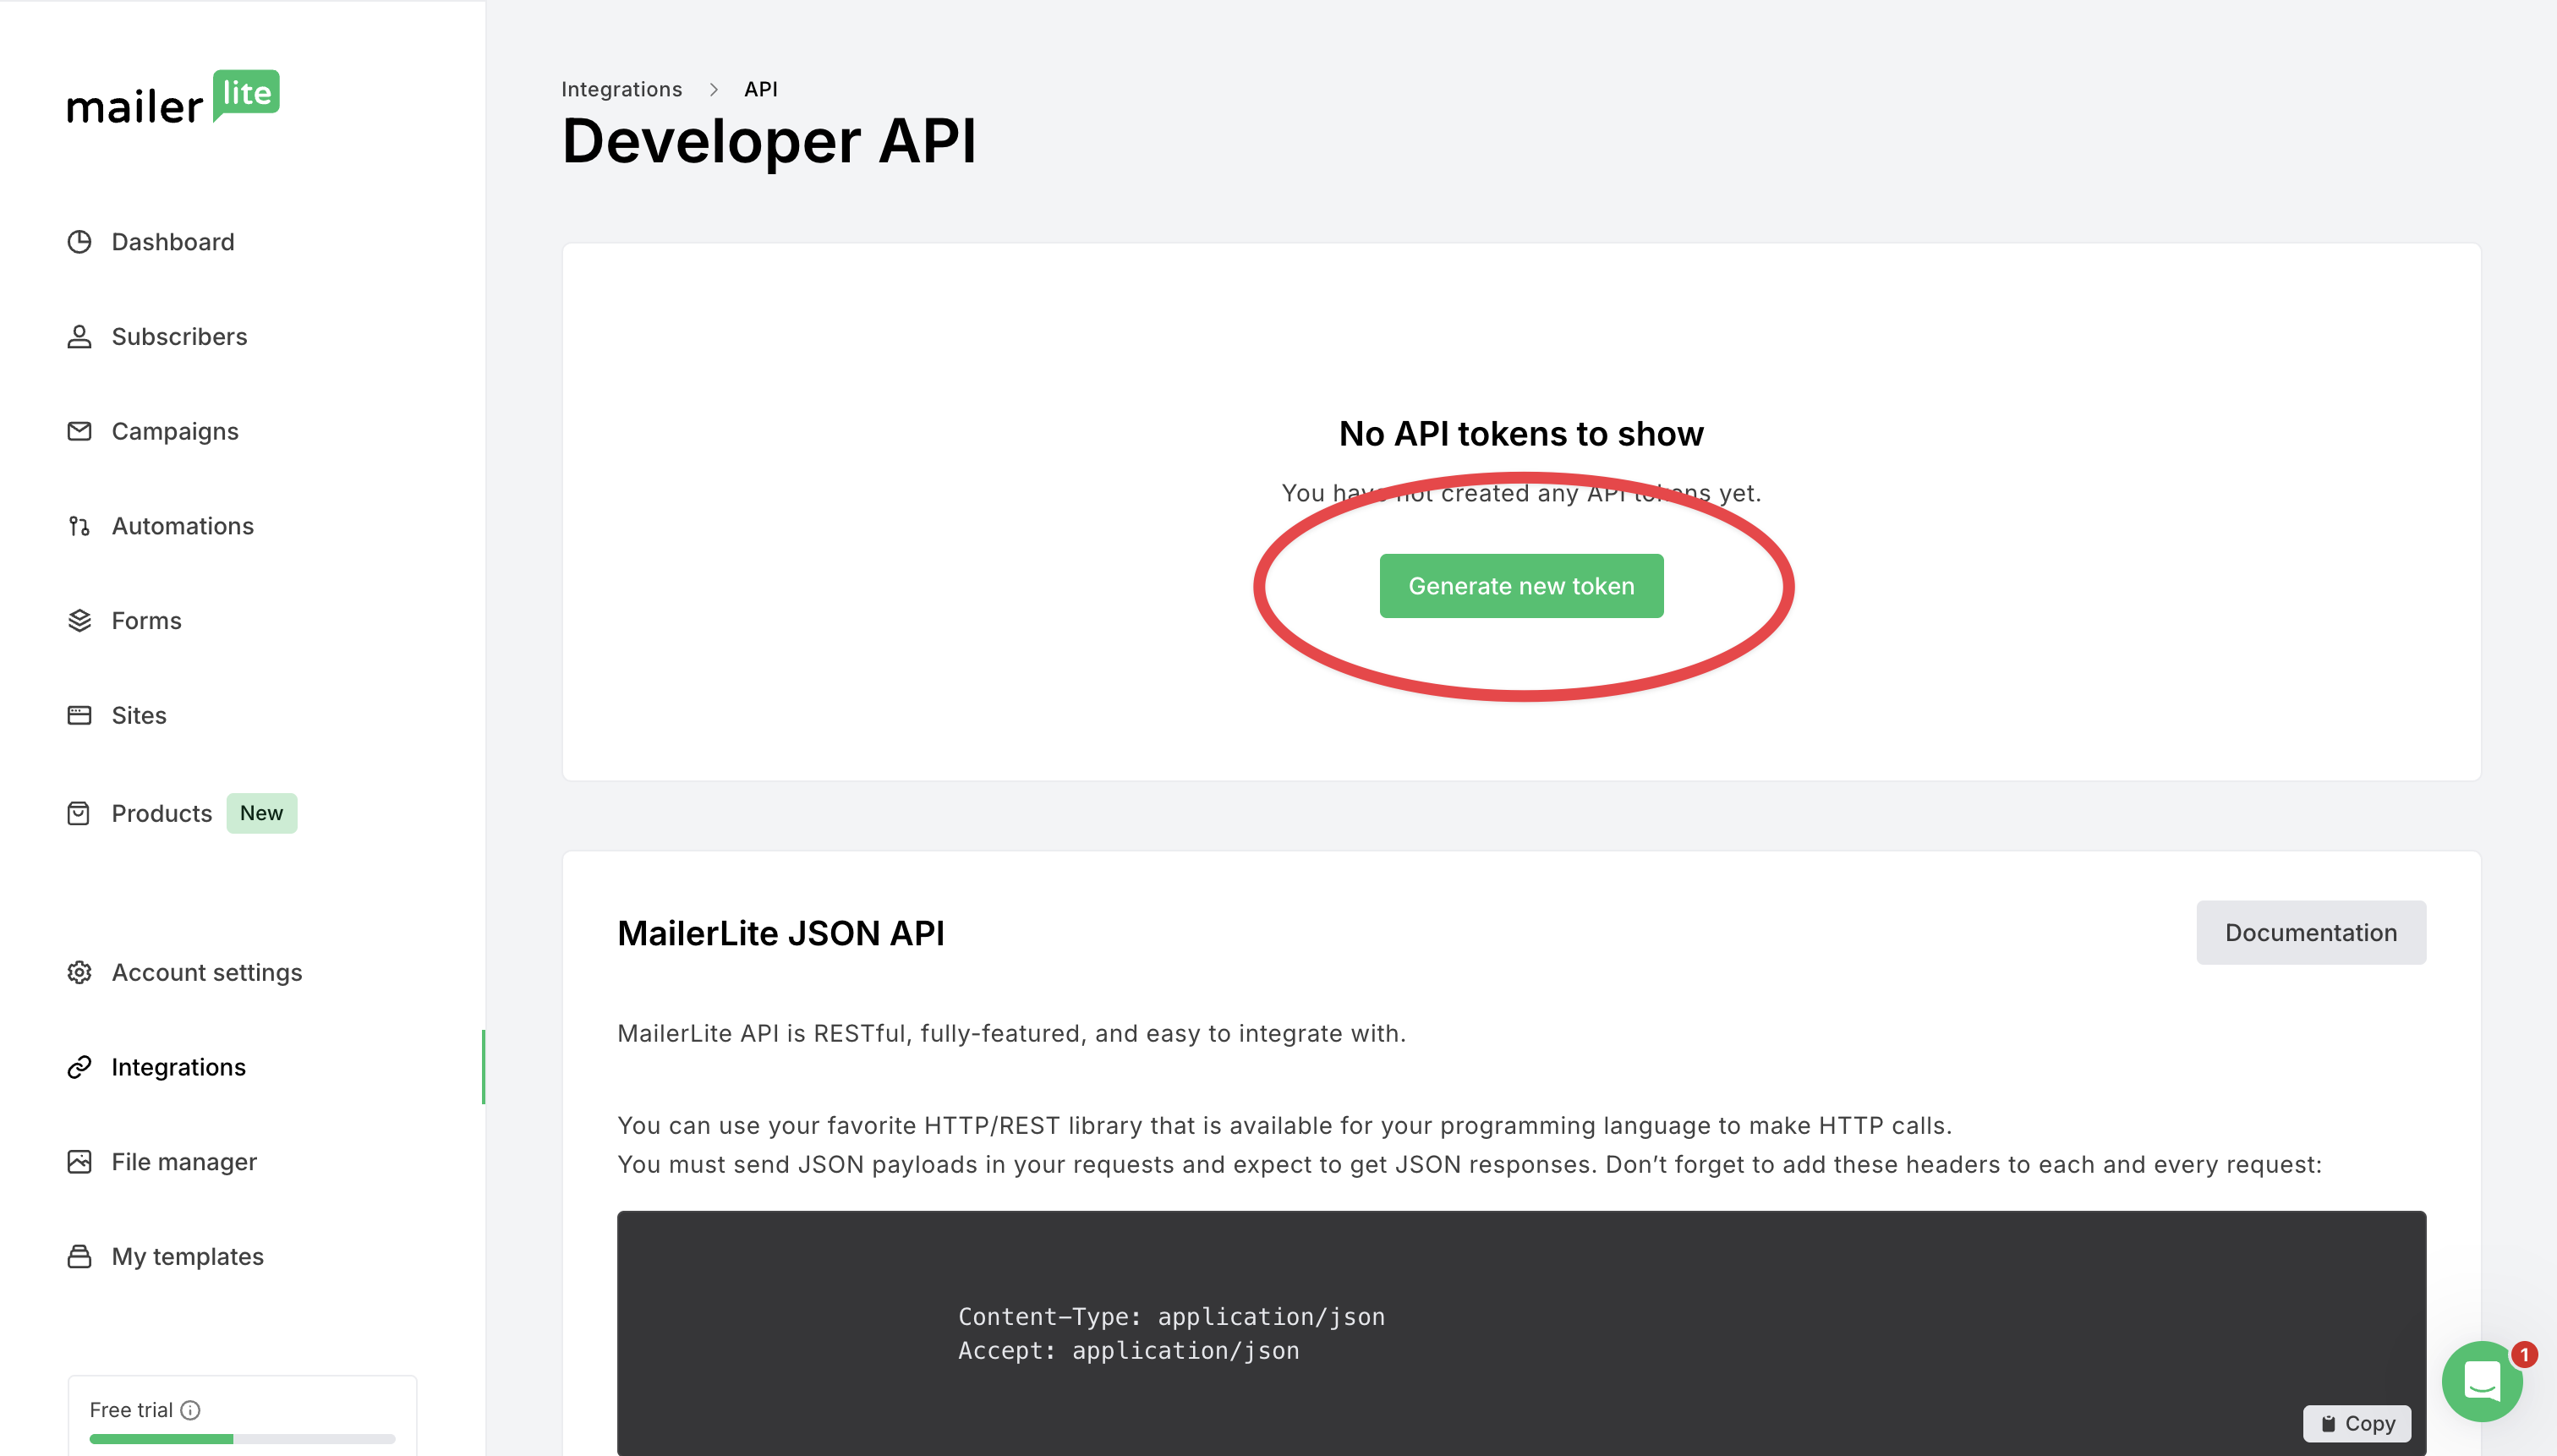Open the Integrations menu item
The width and height of the screenshot is (2557, 1456).
[x=178, y=1067]
